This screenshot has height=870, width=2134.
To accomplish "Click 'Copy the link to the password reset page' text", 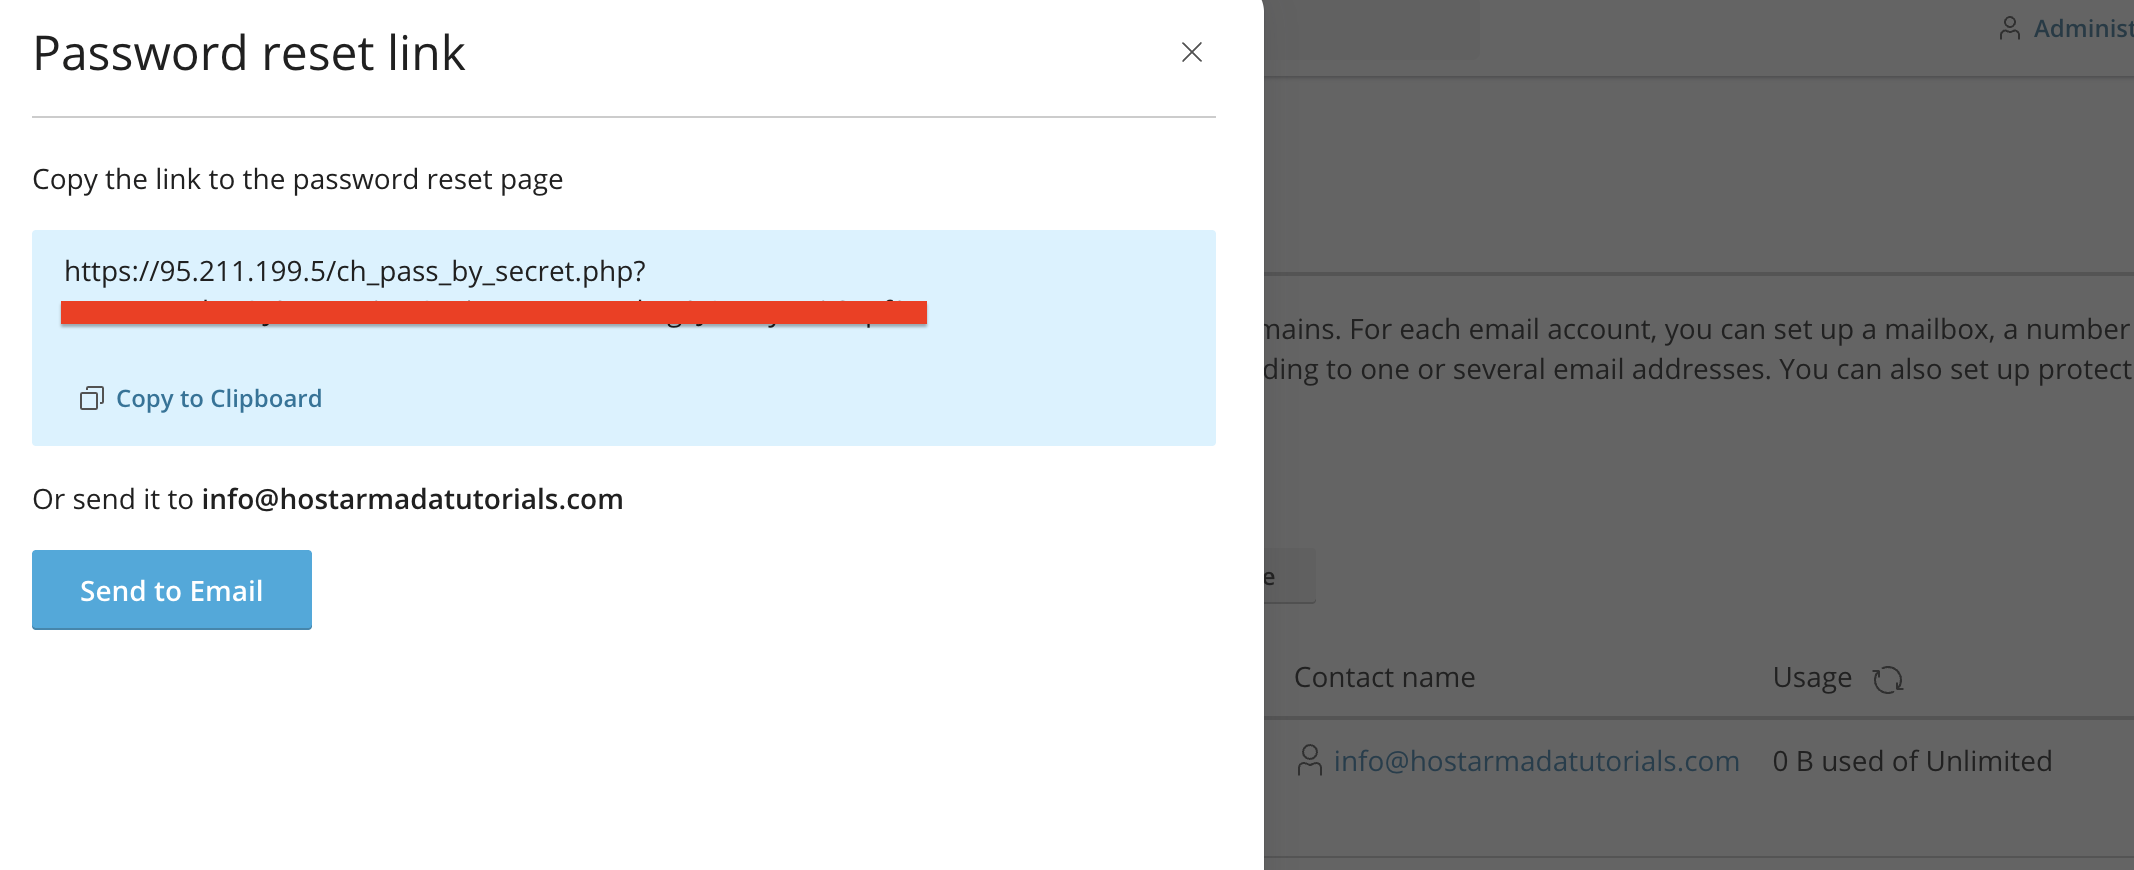I will pos(298,179).
